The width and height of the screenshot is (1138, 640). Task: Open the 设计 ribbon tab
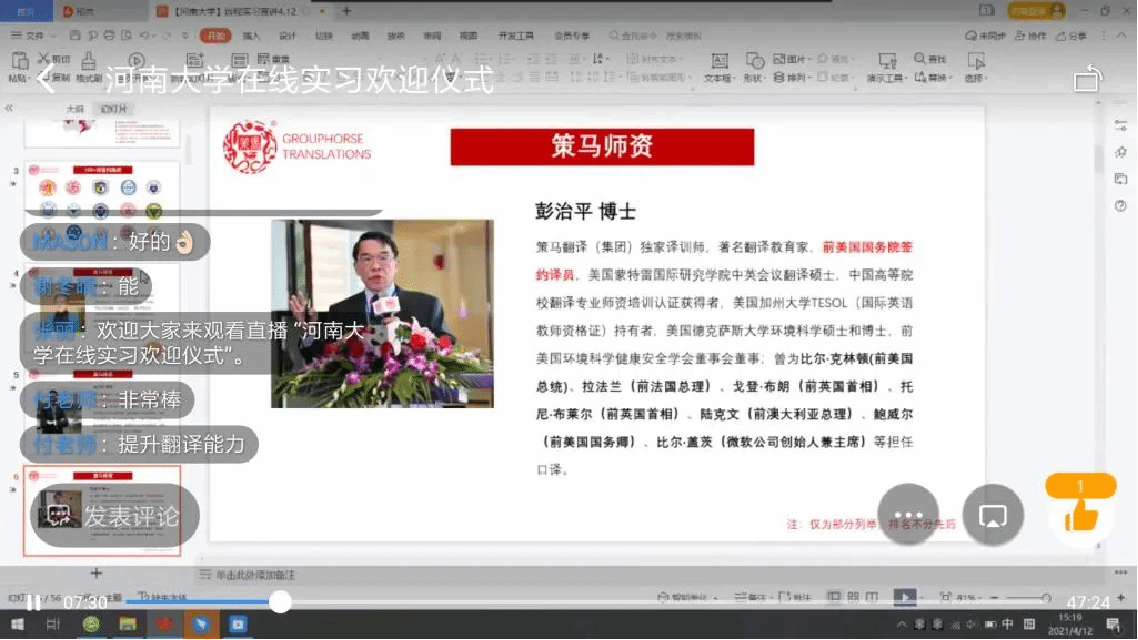click(x=287, y=36)
